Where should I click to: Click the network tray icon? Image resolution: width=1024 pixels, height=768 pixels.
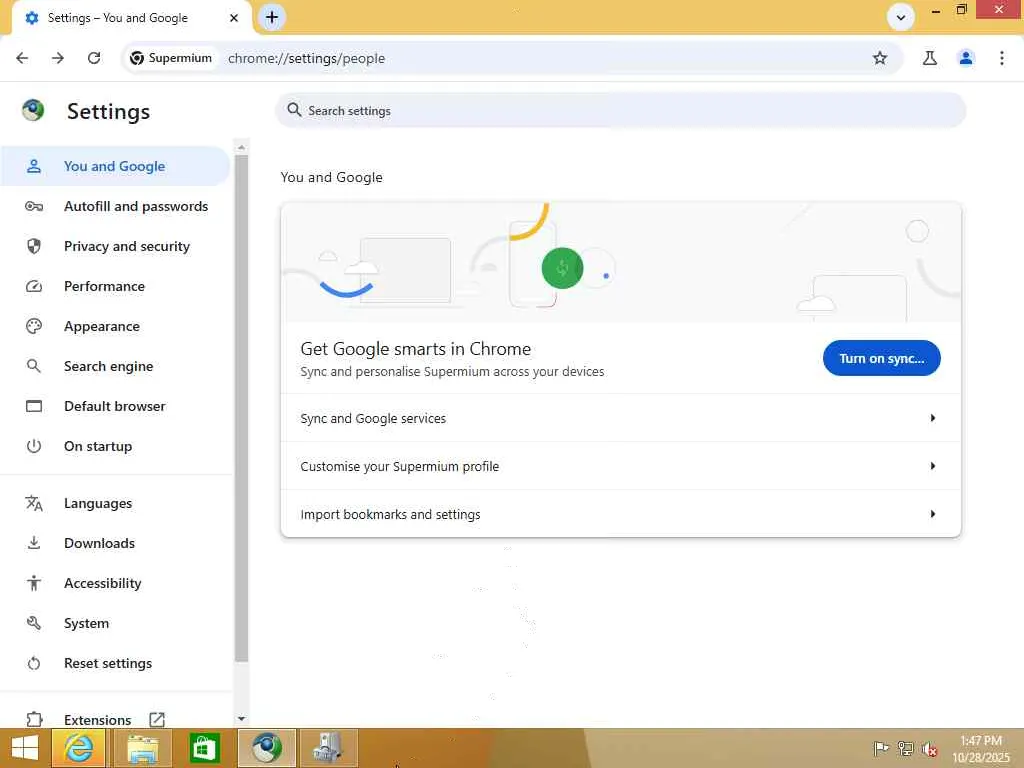point(906,748)
